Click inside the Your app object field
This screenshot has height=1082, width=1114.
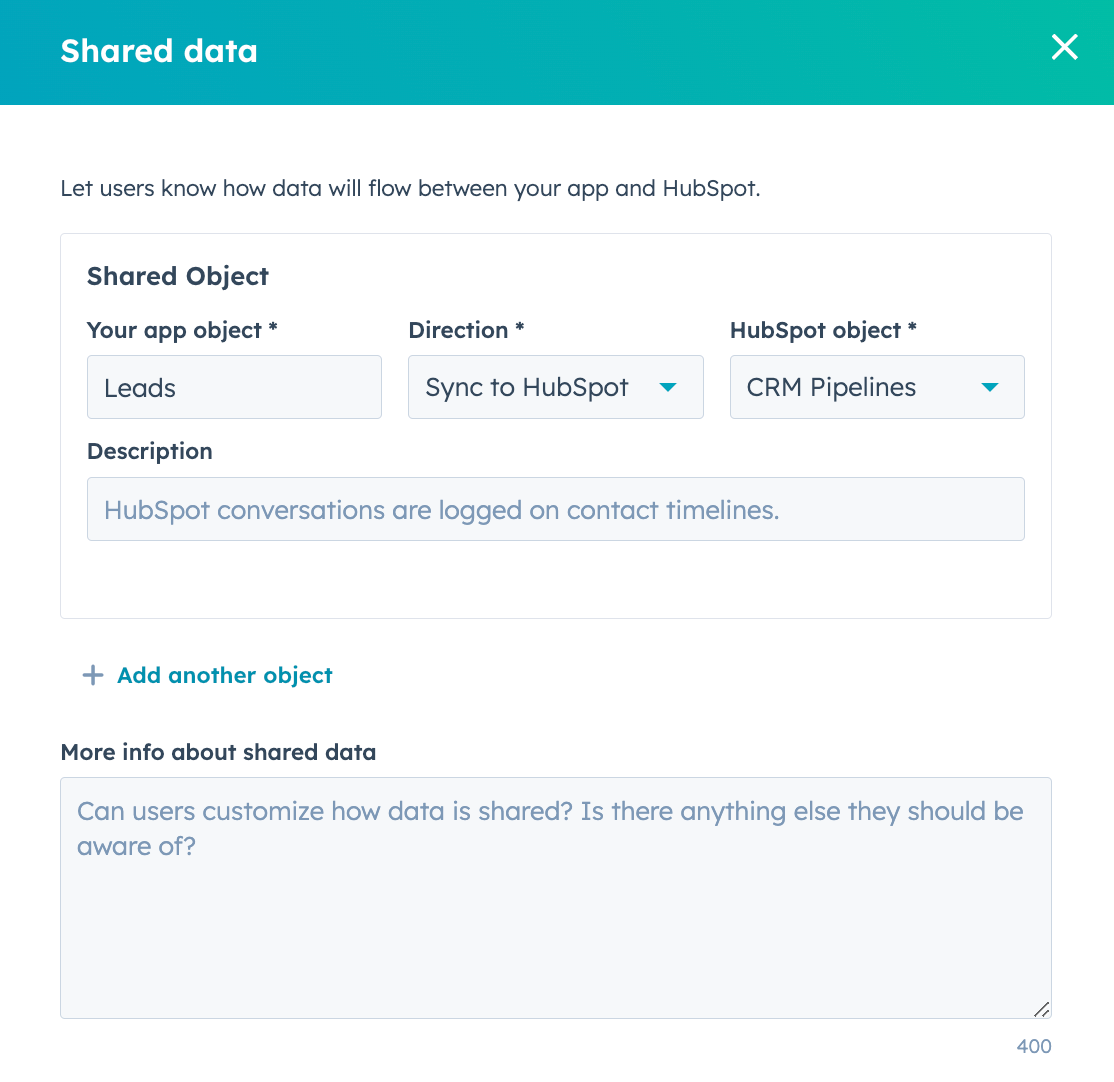coord(234,386)
